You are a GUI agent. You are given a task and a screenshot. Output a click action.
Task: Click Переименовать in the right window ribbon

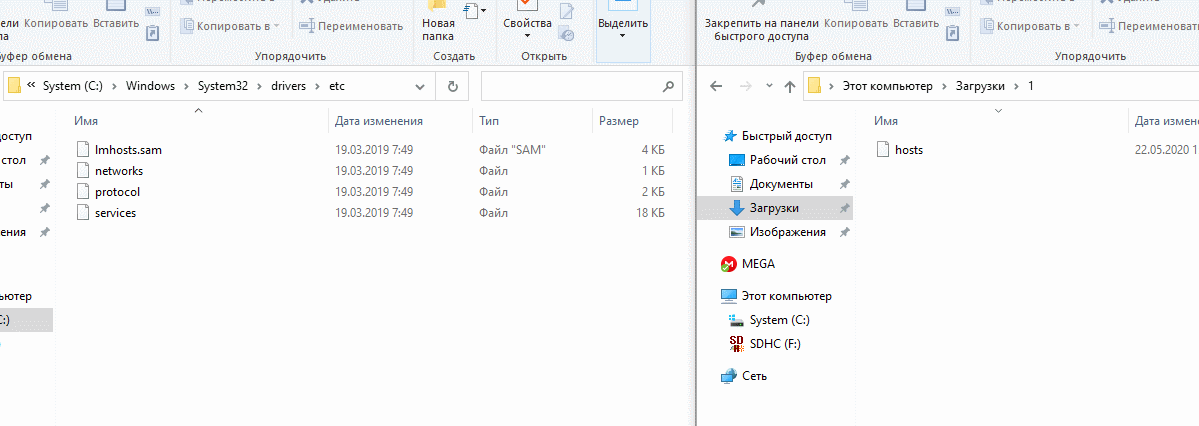1149,26
